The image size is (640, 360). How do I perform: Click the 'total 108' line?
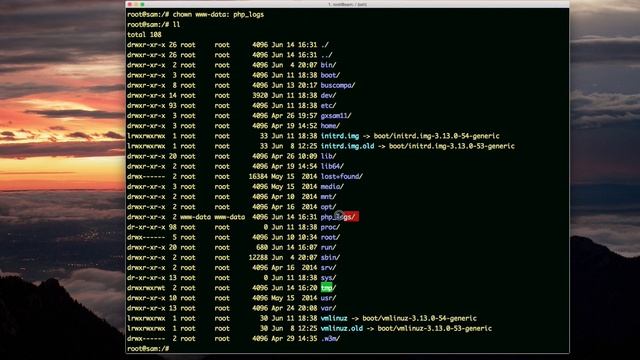144,35
